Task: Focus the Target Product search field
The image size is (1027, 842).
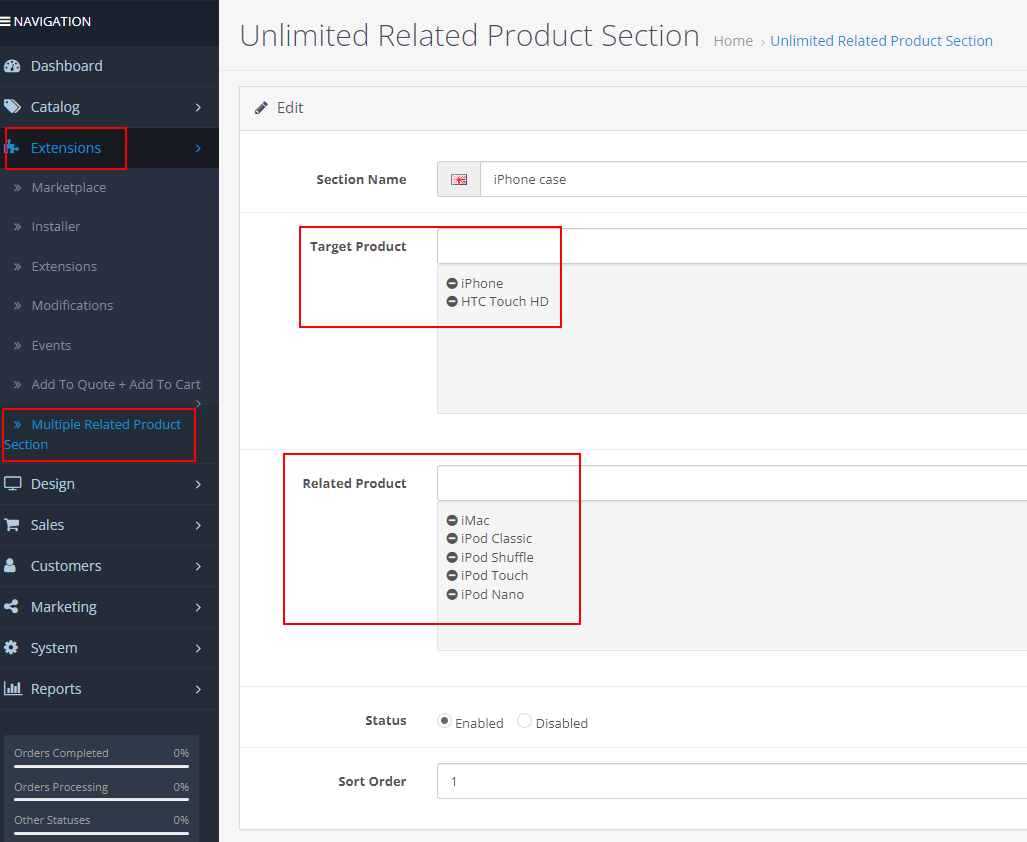Action: coord(732,246)
